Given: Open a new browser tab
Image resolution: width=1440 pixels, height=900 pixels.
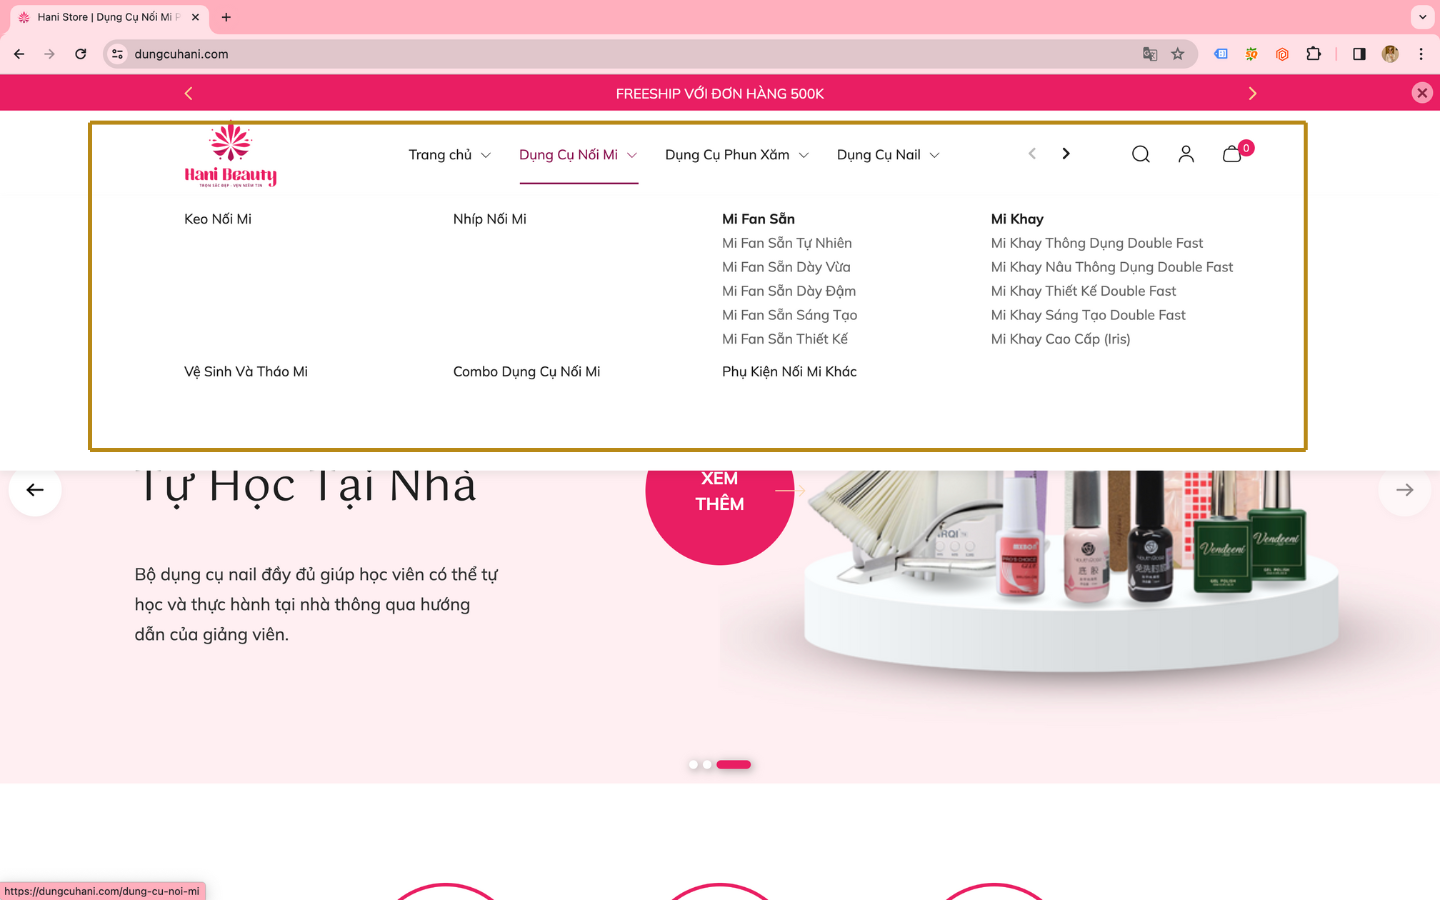Looking at the screenshot, I should (226, 17).
